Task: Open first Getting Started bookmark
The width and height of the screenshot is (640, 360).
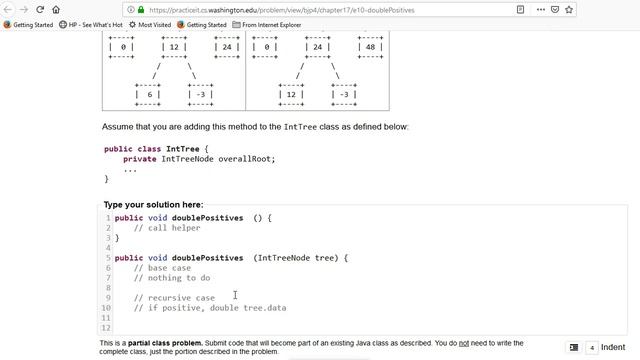Action: (28, 25)
